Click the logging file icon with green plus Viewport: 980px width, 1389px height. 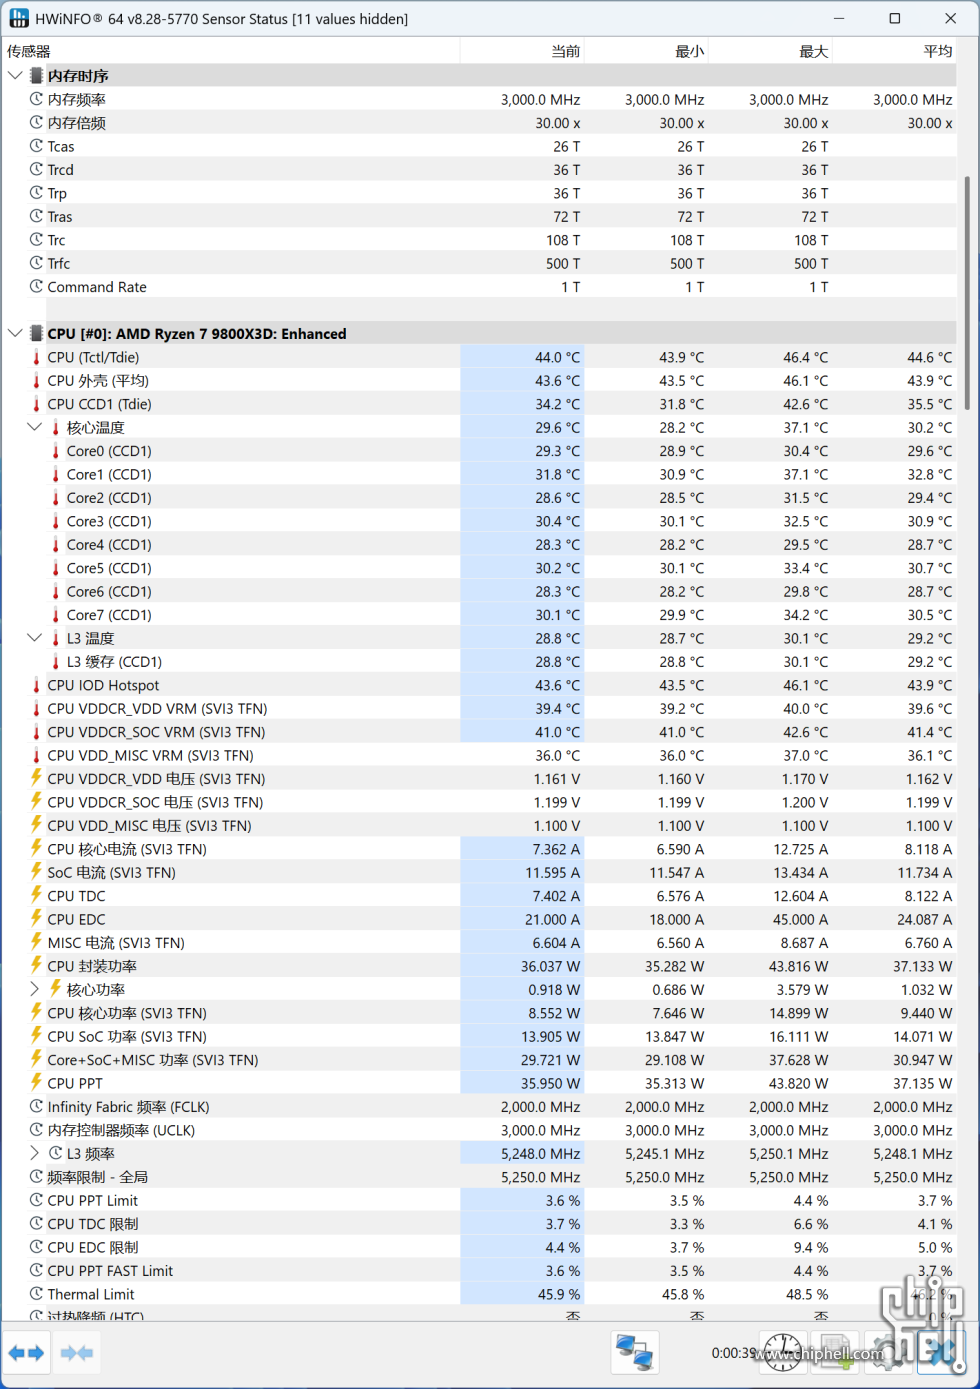point(836,1353)
